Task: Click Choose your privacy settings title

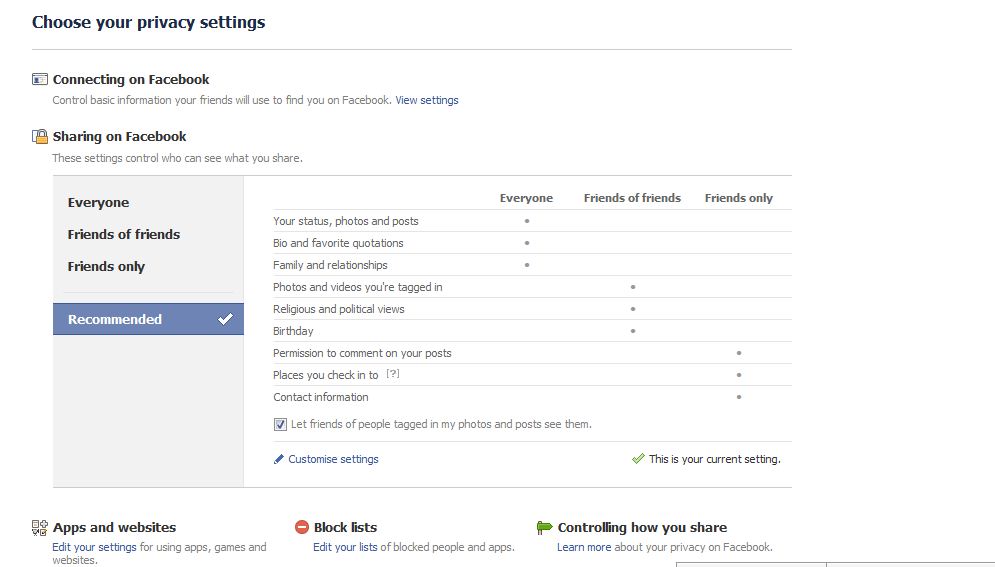Action: (148, 22)
